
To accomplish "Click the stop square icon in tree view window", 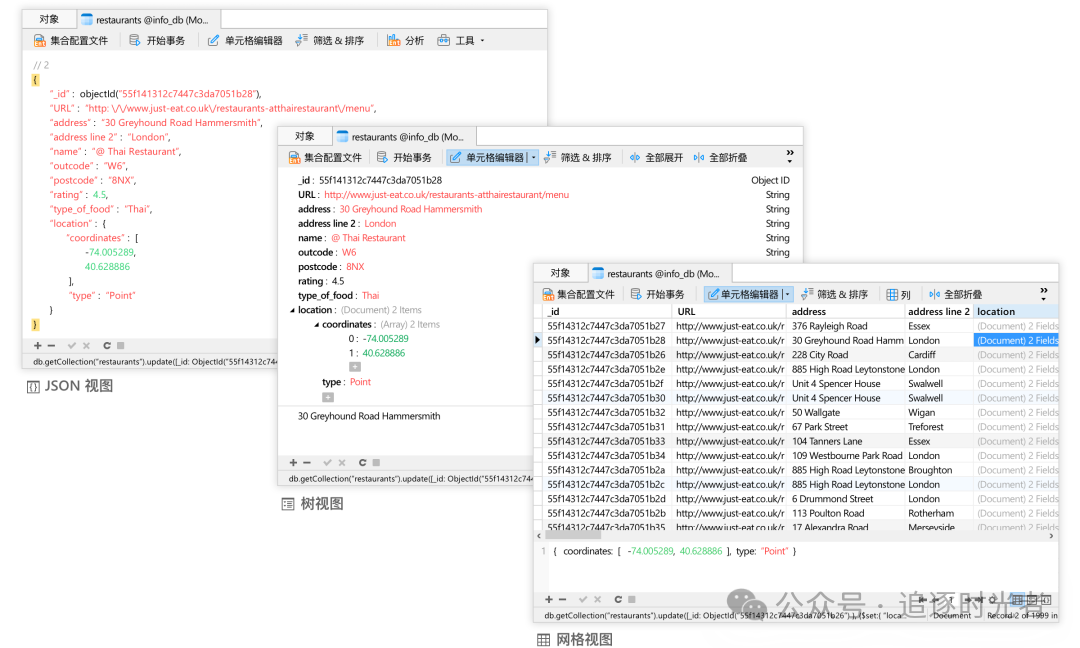I will [x=376, y=463].
